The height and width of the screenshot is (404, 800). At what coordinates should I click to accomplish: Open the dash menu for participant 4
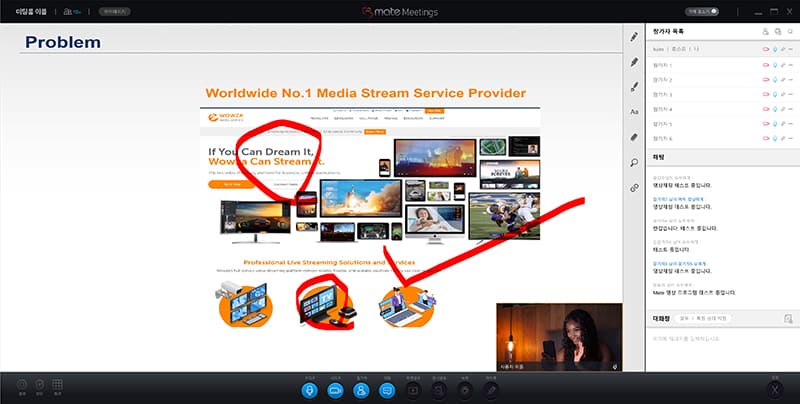[791, 109]
